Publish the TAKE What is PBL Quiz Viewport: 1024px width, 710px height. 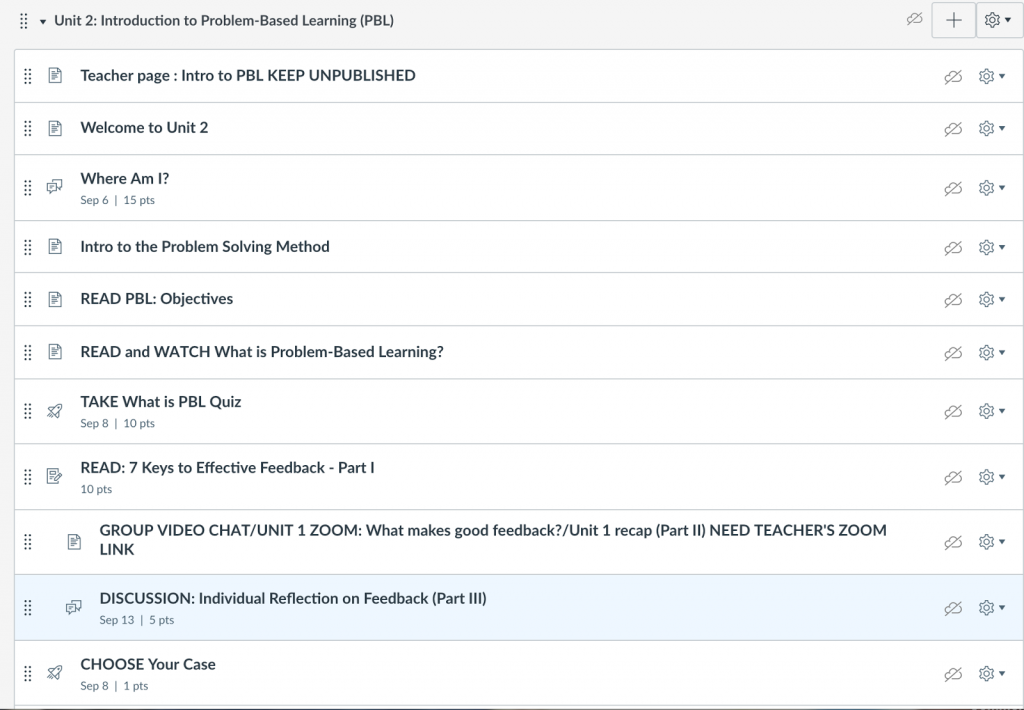click(953, 412)
